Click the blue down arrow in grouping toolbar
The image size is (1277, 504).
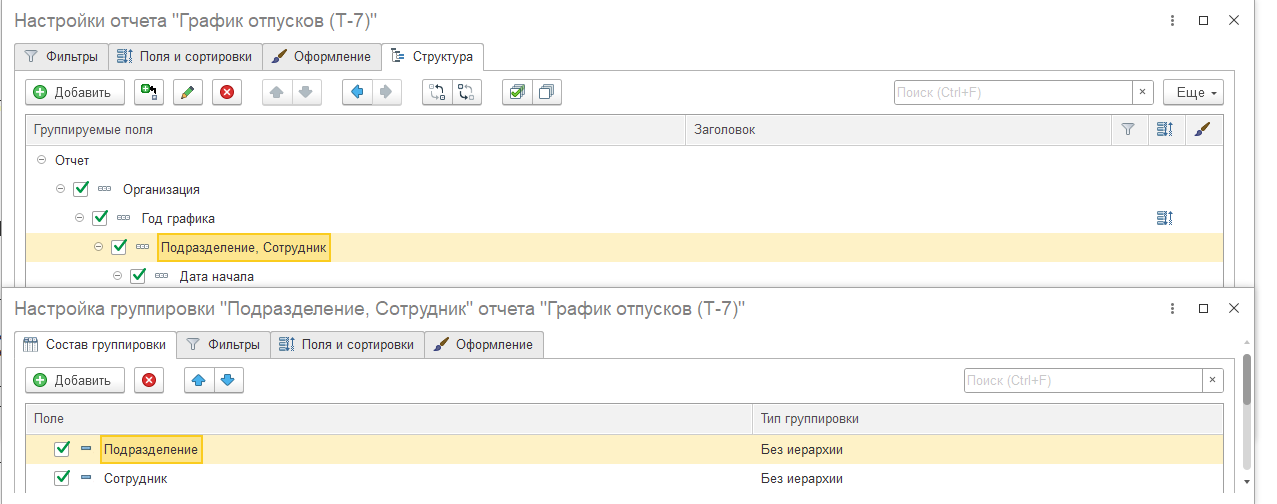point(227,380)
